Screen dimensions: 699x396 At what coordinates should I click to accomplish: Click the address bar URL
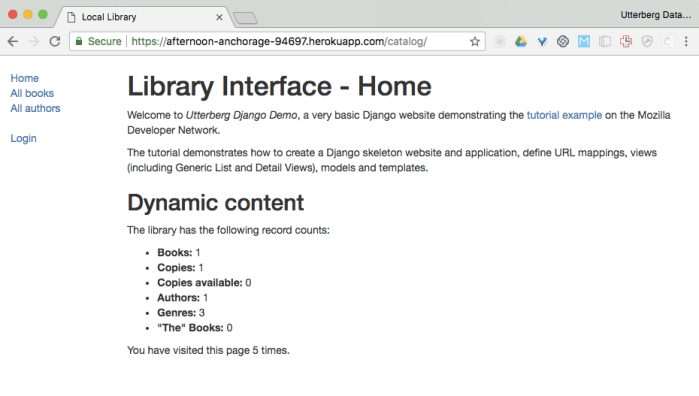[279, 41]
